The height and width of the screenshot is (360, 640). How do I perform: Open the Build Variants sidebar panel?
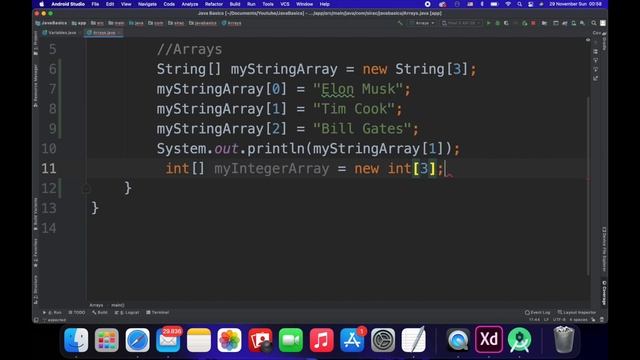coord(36,214)
